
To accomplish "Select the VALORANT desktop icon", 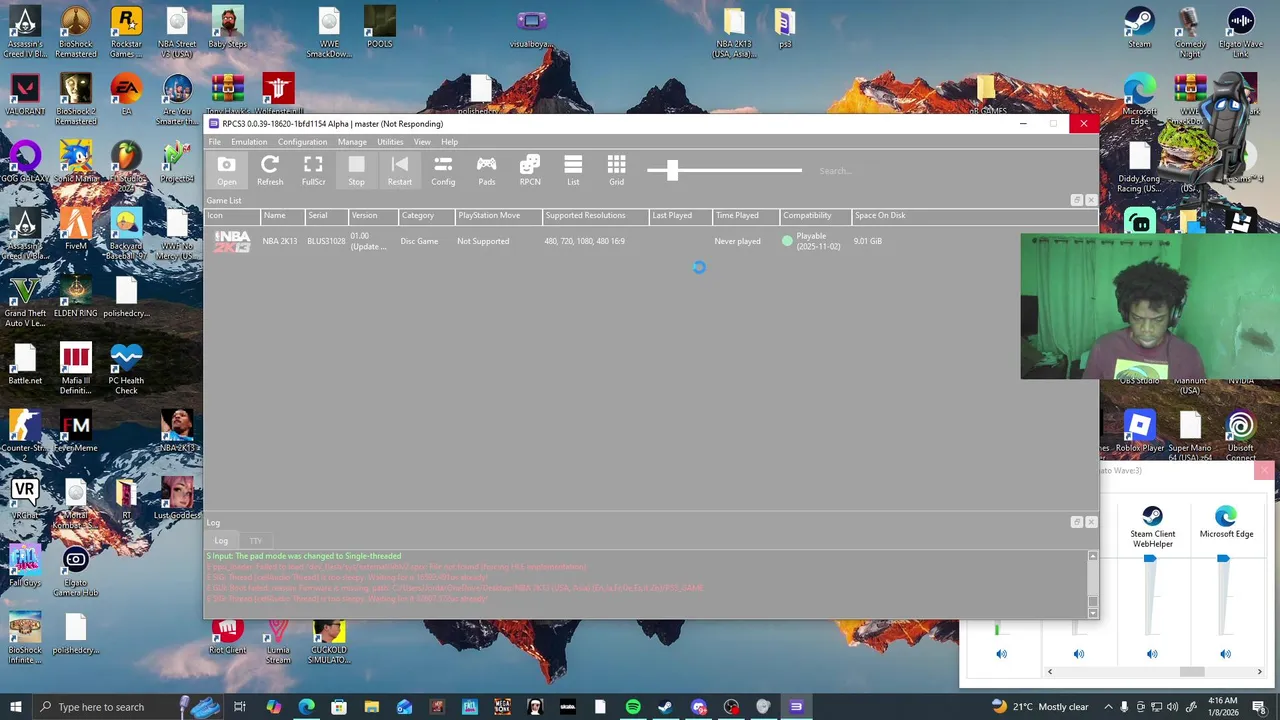I will coord(25,95).
